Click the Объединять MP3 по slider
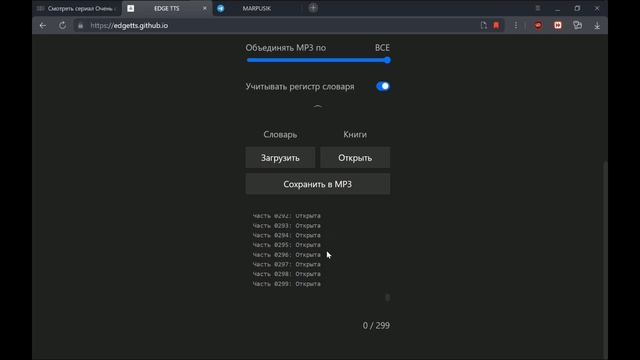This screenshot has height=360, width=640. pyautogui.click(x=318, y=60)
